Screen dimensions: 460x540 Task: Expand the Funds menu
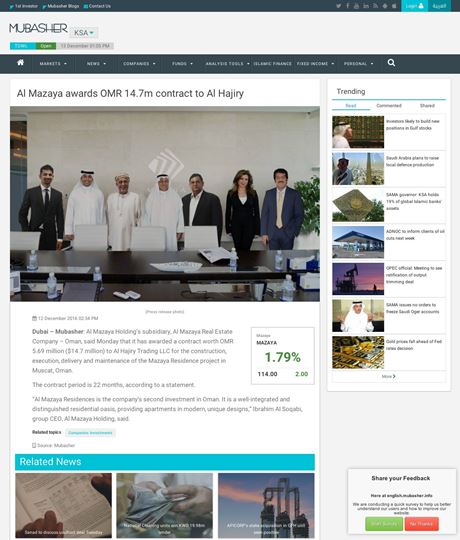click(182, 64)
